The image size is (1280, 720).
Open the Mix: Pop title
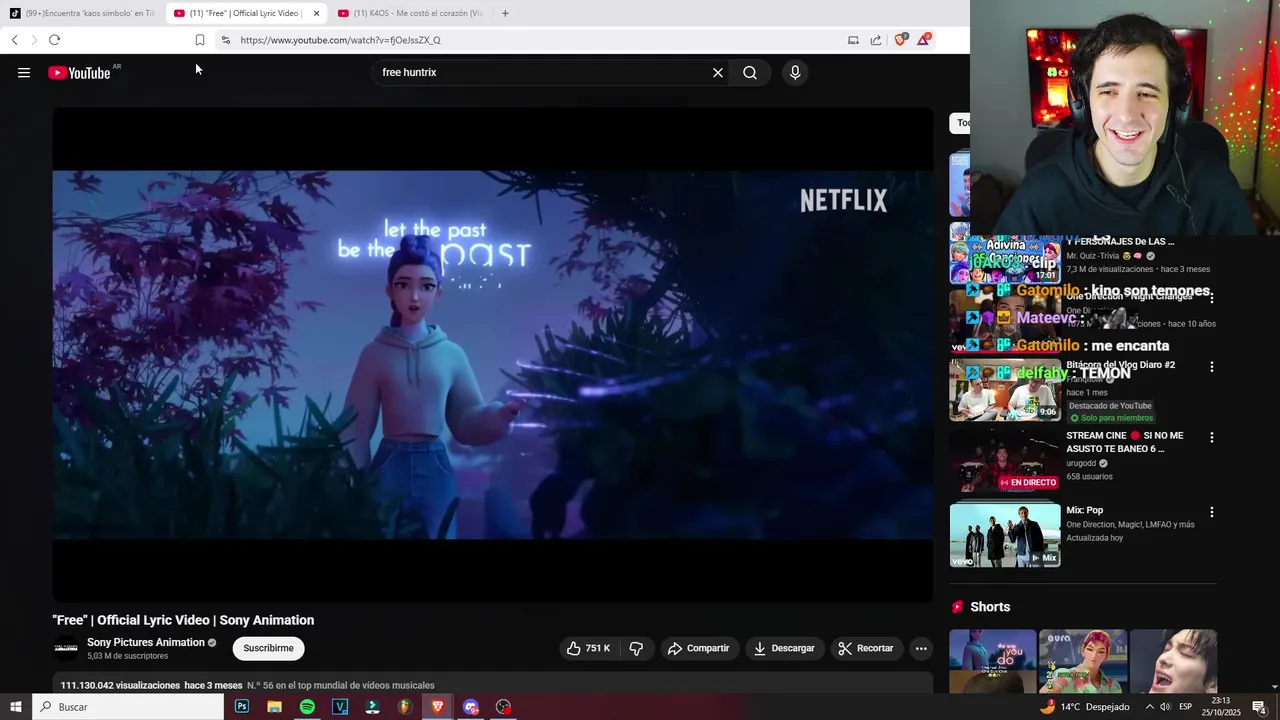(x=1084, y=510)
